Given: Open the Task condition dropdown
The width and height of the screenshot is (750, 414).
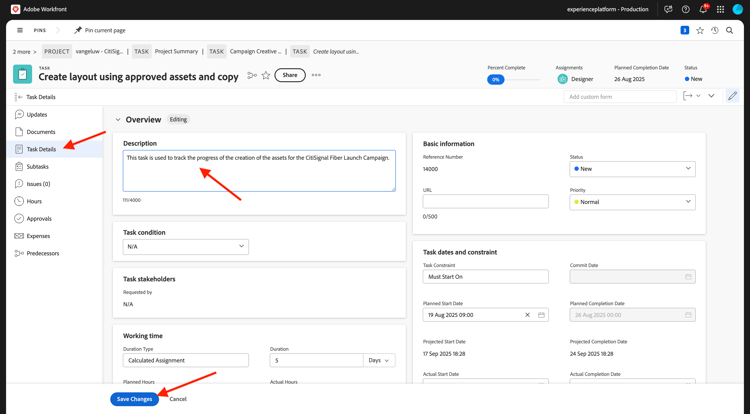Looking at the screenshot, I should coord(185,246).
